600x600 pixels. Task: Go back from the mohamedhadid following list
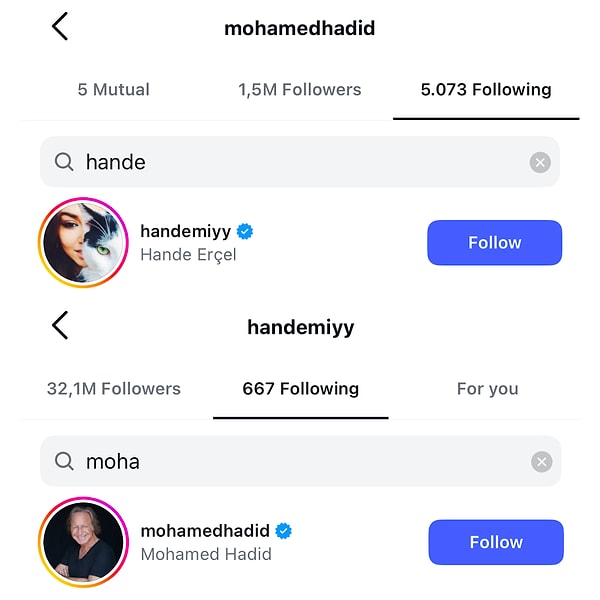click(x=60, y=27)
